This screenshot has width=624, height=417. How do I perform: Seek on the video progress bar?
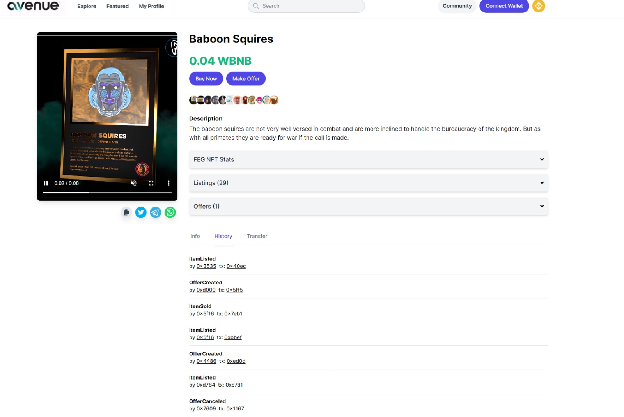coord(107,193)
